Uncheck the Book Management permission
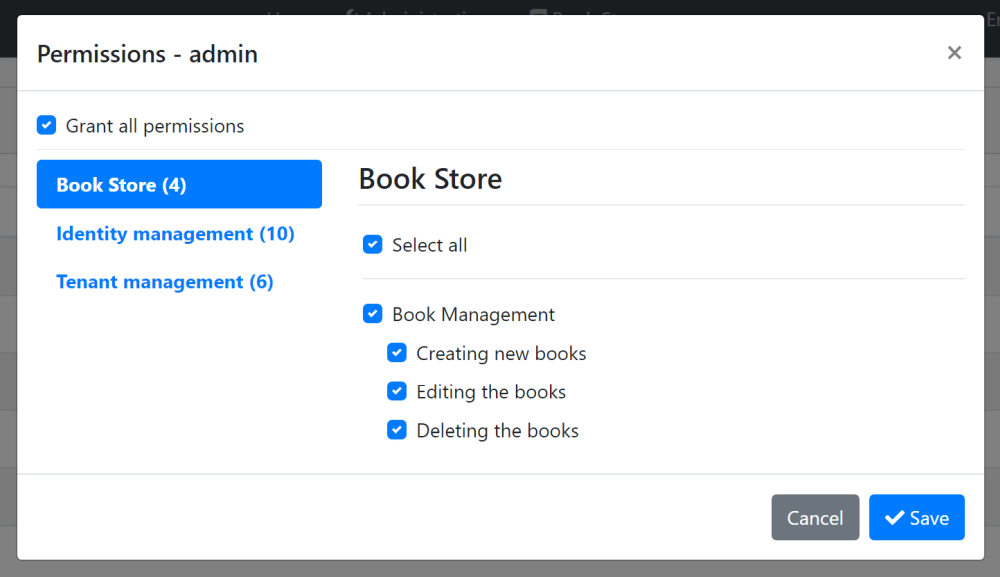The width and height of the screenshot is (1000, 577). pyautogui.click(x=373, y=313)
